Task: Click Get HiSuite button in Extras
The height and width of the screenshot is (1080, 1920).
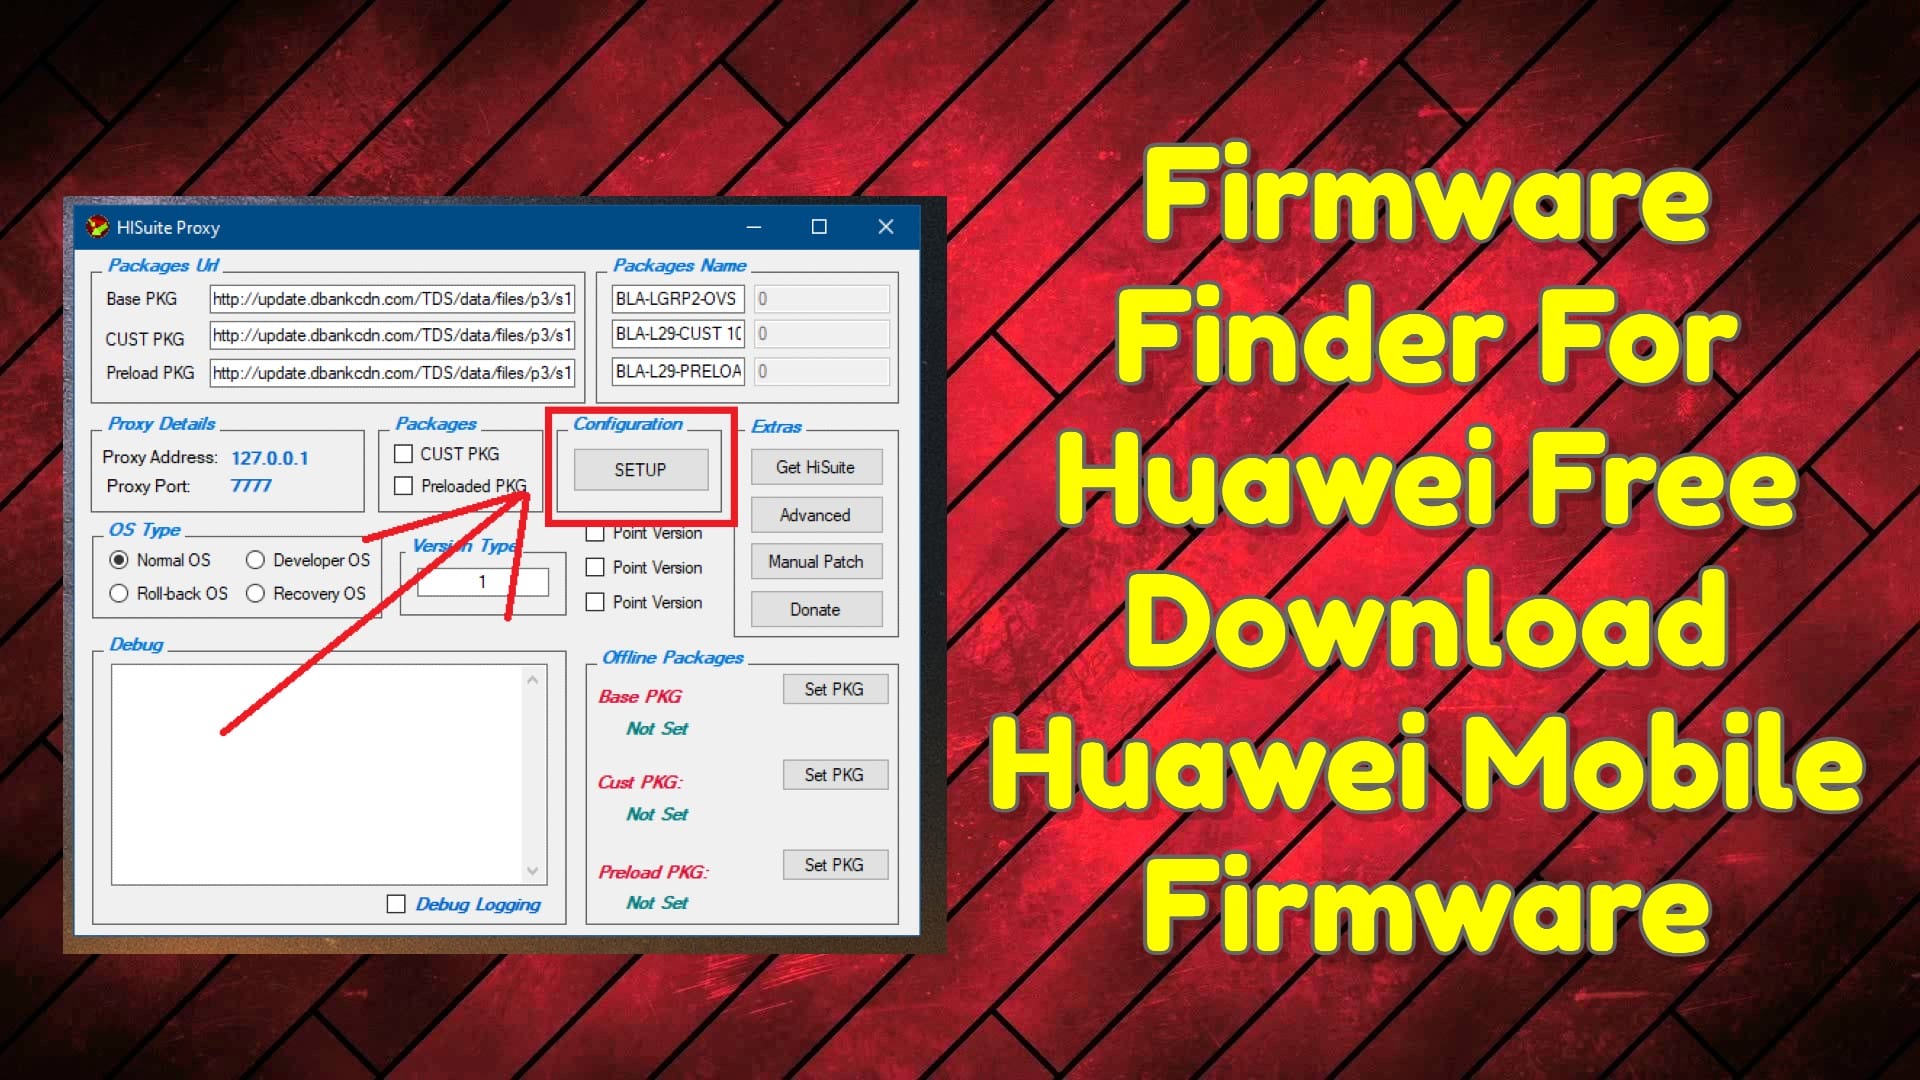Action: [815, 467]
